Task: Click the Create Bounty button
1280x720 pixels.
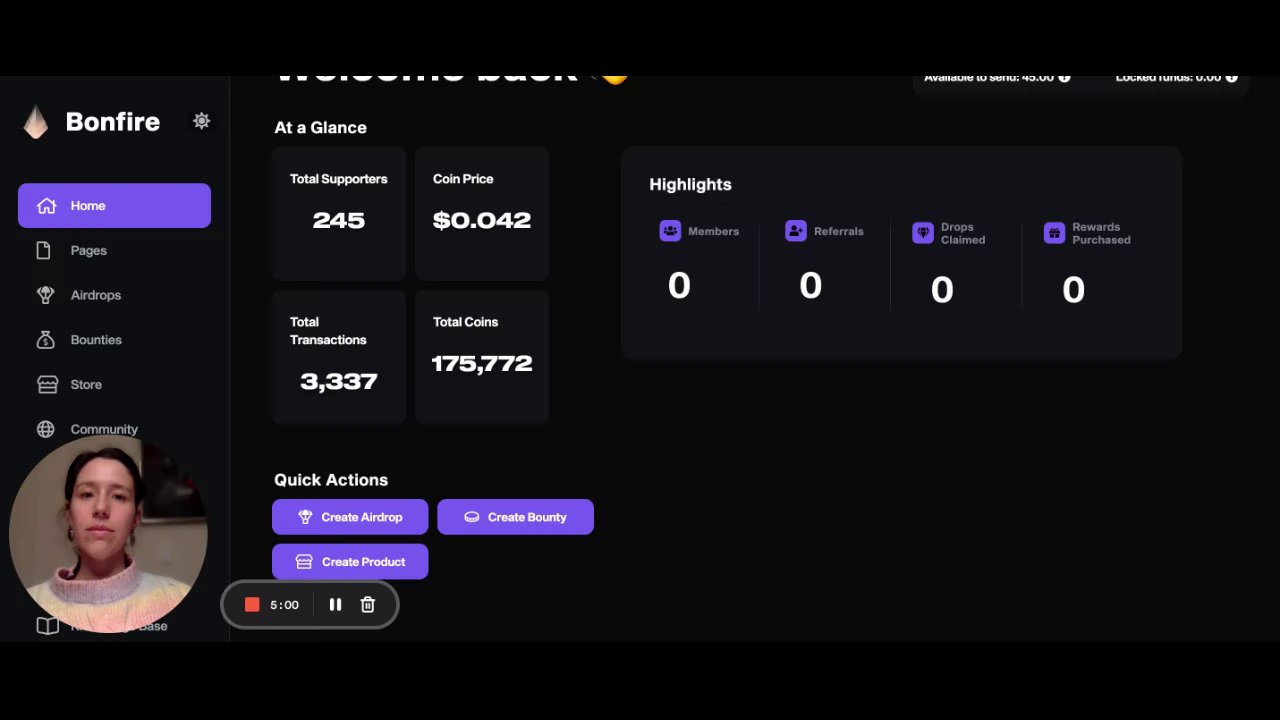Action: pos(515,517)
